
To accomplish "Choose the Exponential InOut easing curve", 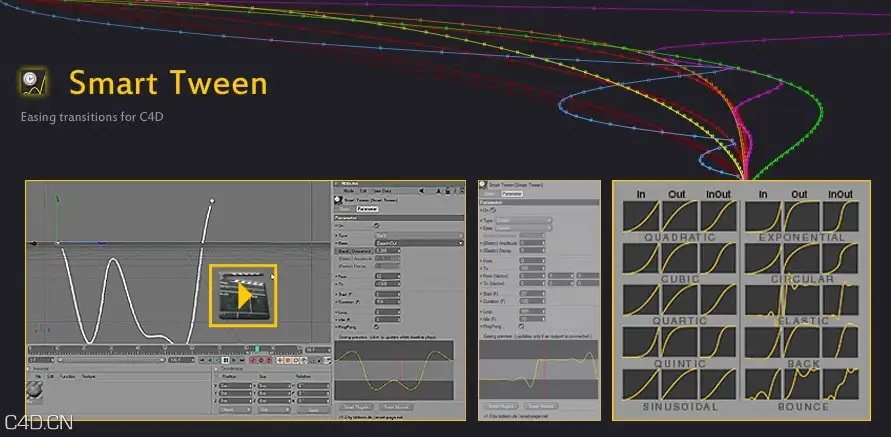I will click(x=840, y=217).
